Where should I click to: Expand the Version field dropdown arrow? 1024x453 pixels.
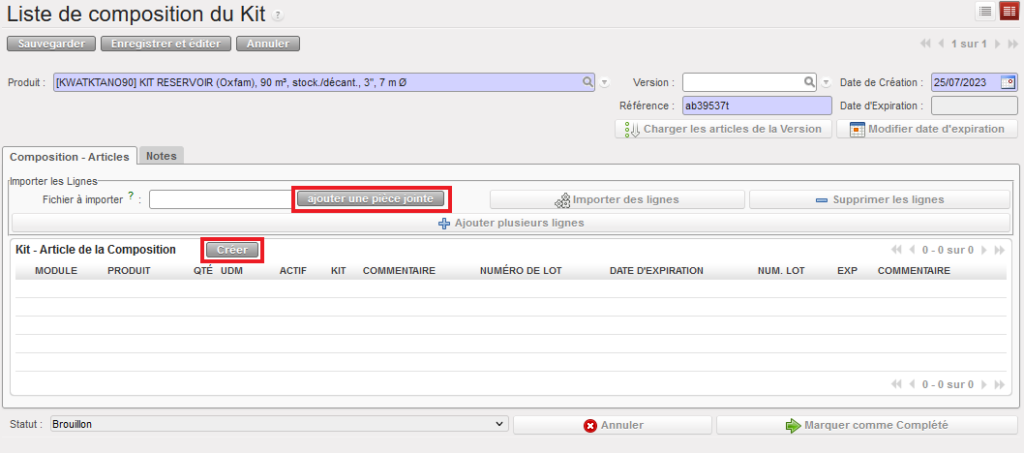point(827,82)
